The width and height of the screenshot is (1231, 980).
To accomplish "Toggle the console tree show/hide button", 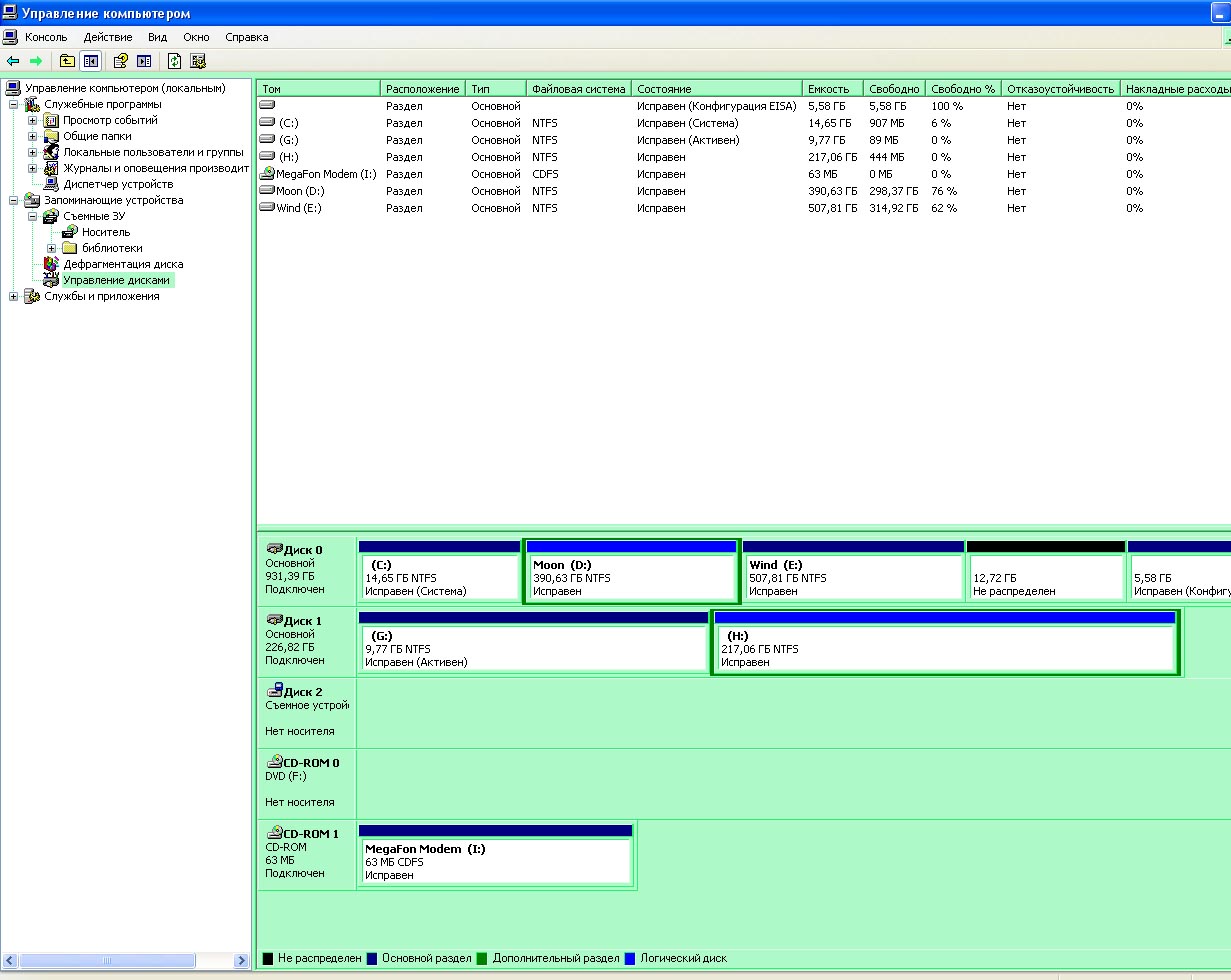I will click(91, 61).
